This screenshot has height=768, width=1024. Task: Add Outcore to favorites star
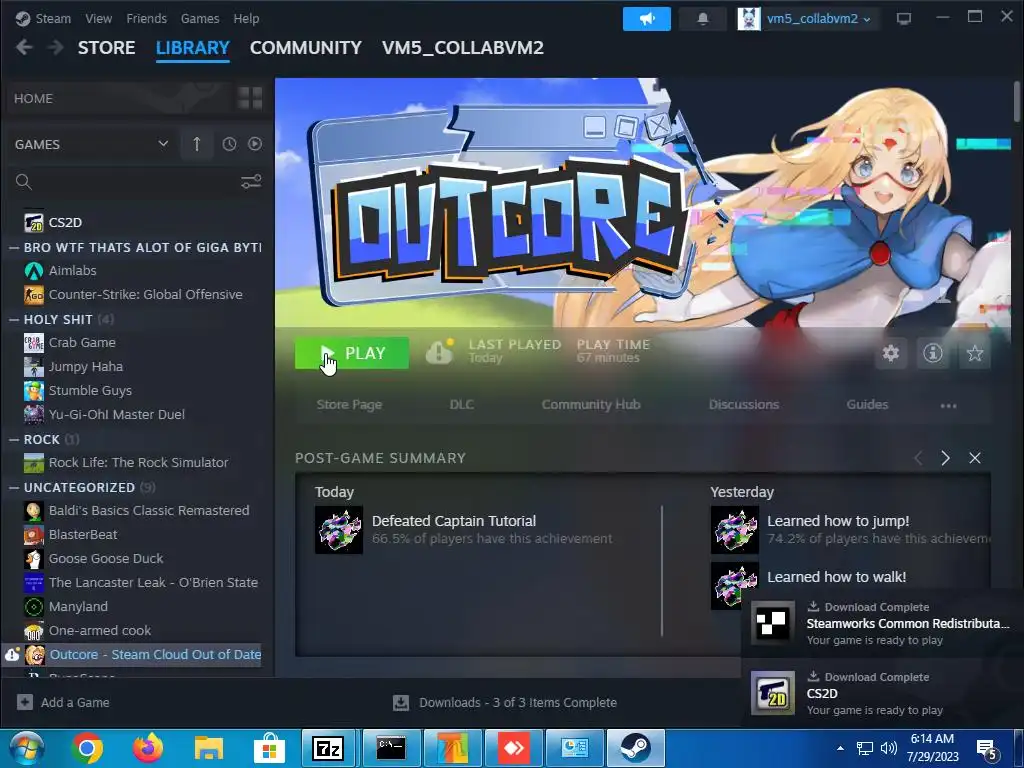pos(975,353)
